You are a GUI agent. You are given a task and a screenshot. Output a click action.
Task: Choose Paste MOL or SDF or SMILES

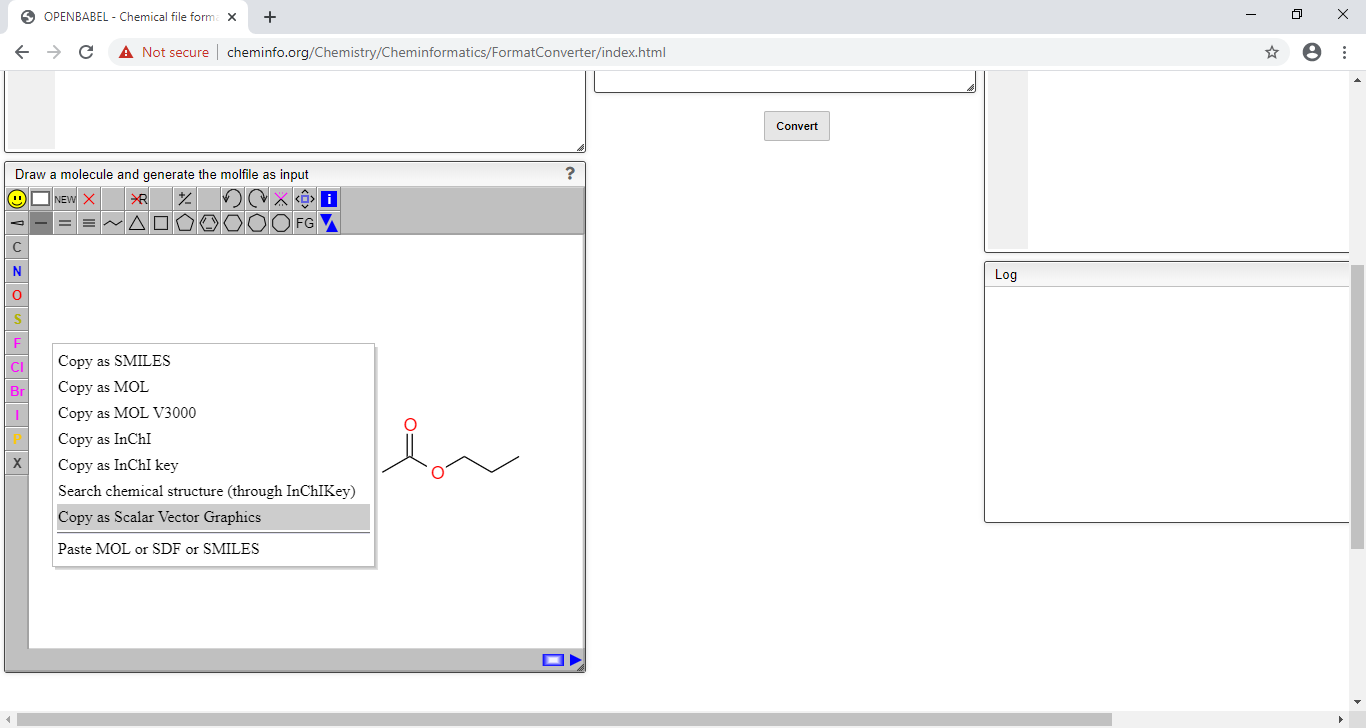coord(214,549)
